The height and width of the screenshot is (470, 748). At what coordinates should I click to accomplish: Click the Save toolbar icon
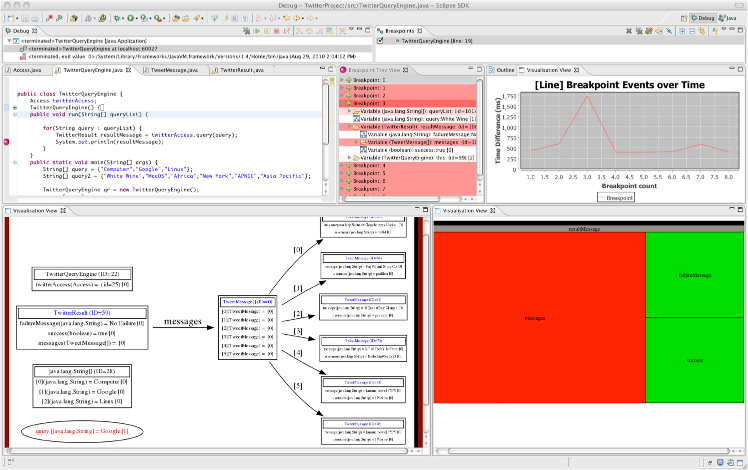click(x=25, y=18)
